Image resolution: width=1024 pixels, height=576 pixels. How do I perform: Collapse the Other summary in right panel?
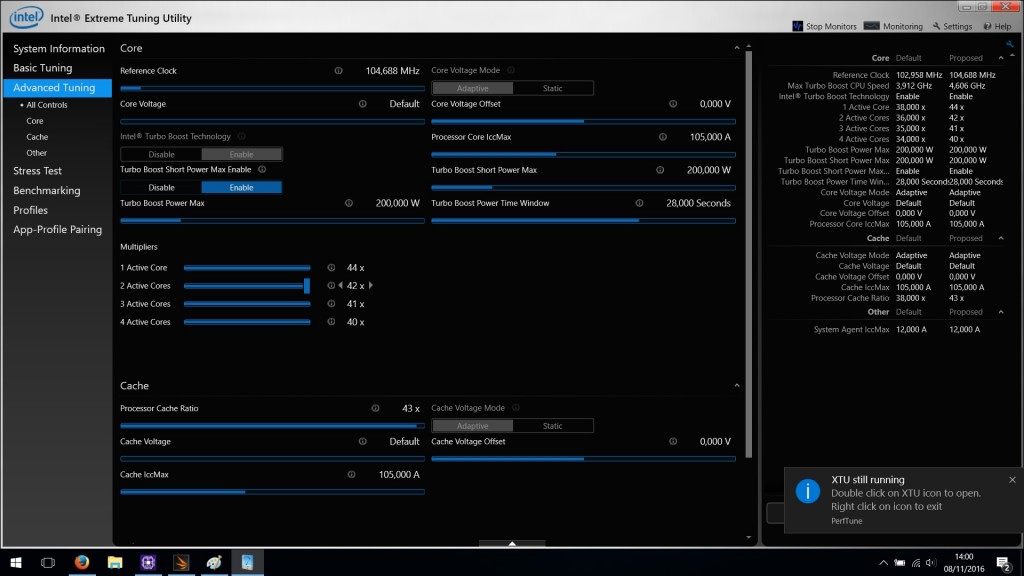point(1000,312)
